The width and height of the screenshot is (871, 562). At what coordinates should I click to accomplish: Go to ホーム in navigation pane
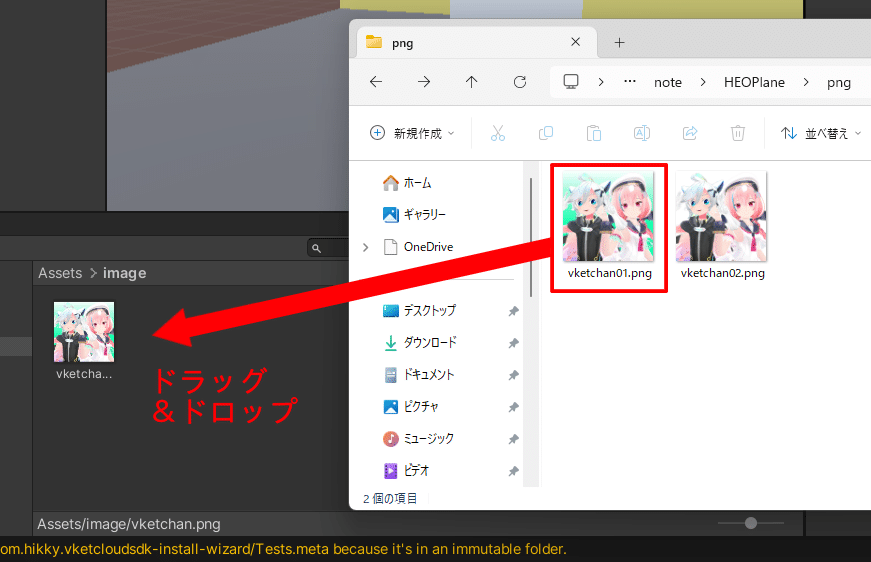[407, 183]
